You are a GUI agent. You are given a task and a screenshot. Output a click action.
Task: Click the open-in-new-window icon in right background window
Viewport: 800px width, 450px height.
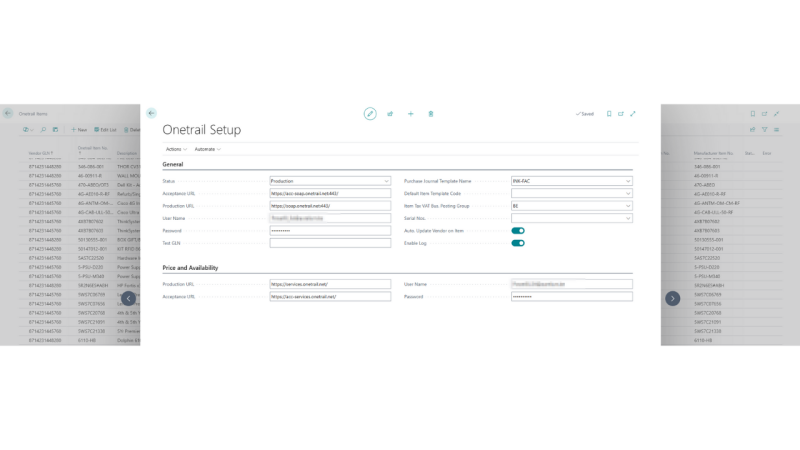pos(764,114)
